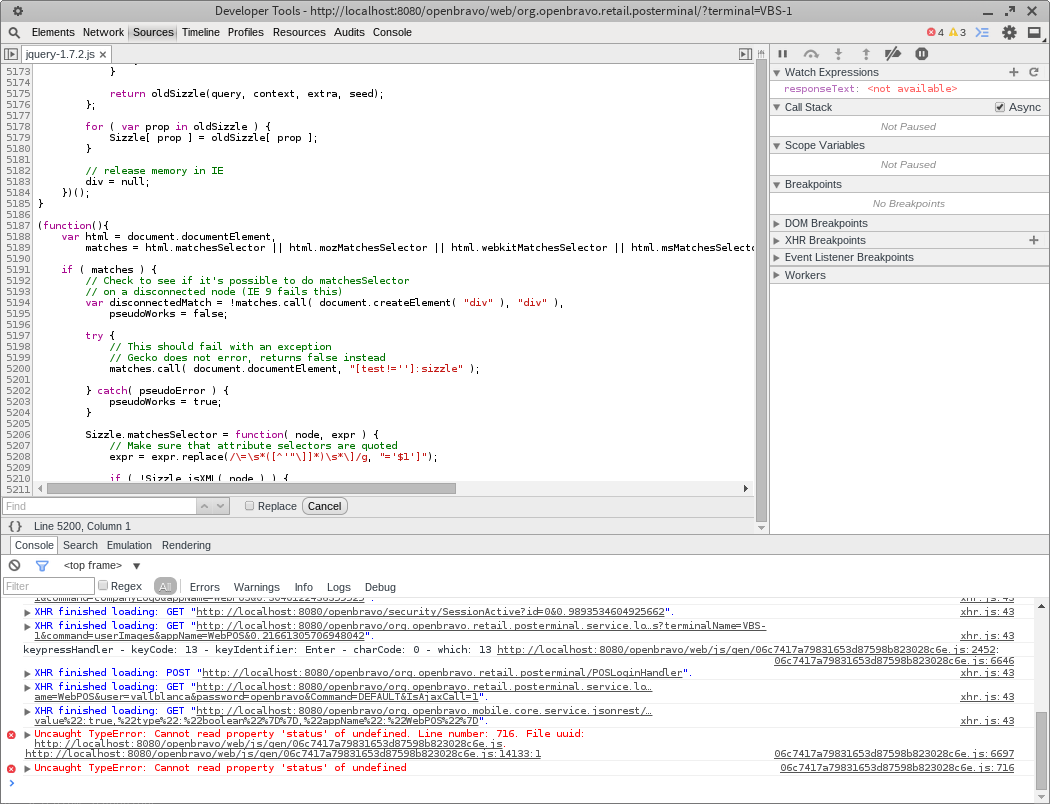Switch to the Network panel

click(x=103, y=32)
